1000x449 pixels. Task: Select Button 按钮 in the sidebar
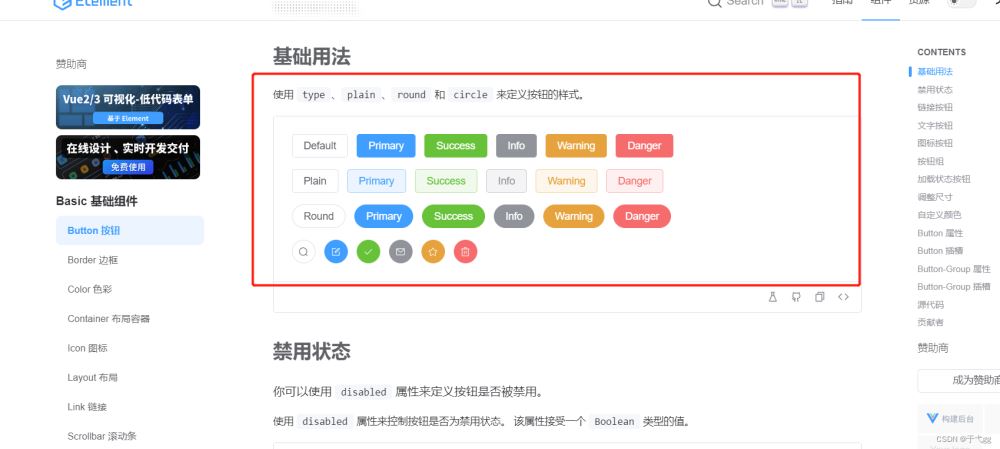(x=130, y=230)
